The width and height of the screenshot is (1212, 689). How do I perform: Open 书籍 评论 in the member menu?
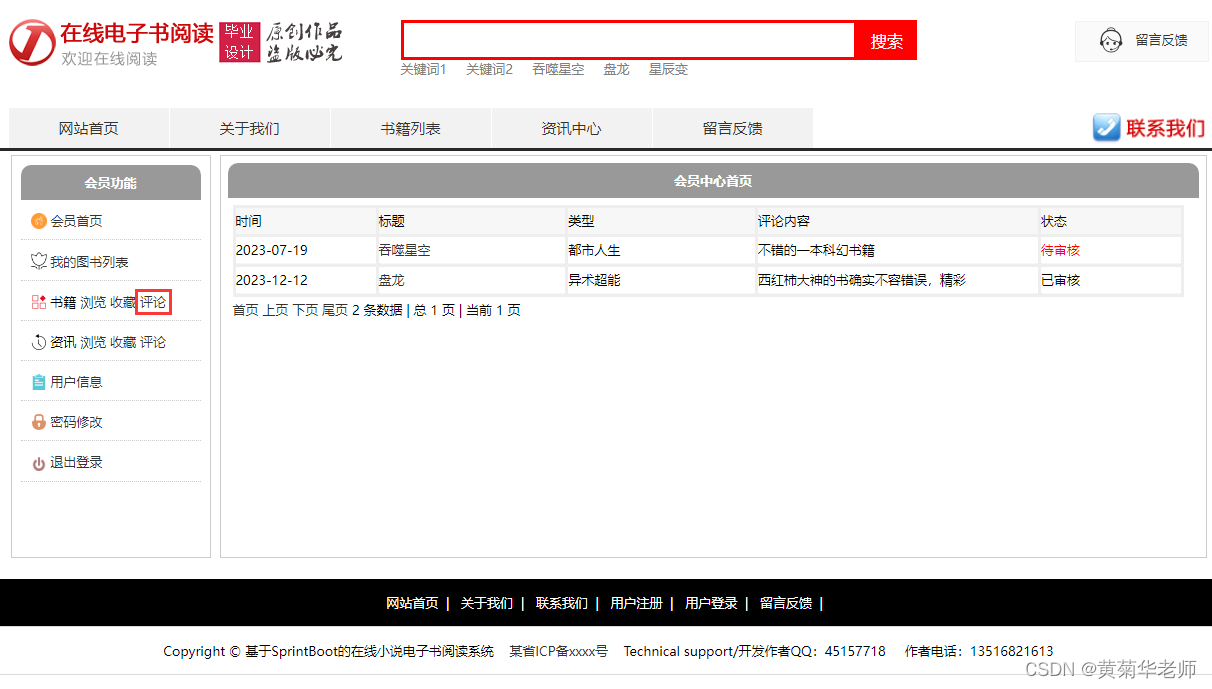(154, 302)
